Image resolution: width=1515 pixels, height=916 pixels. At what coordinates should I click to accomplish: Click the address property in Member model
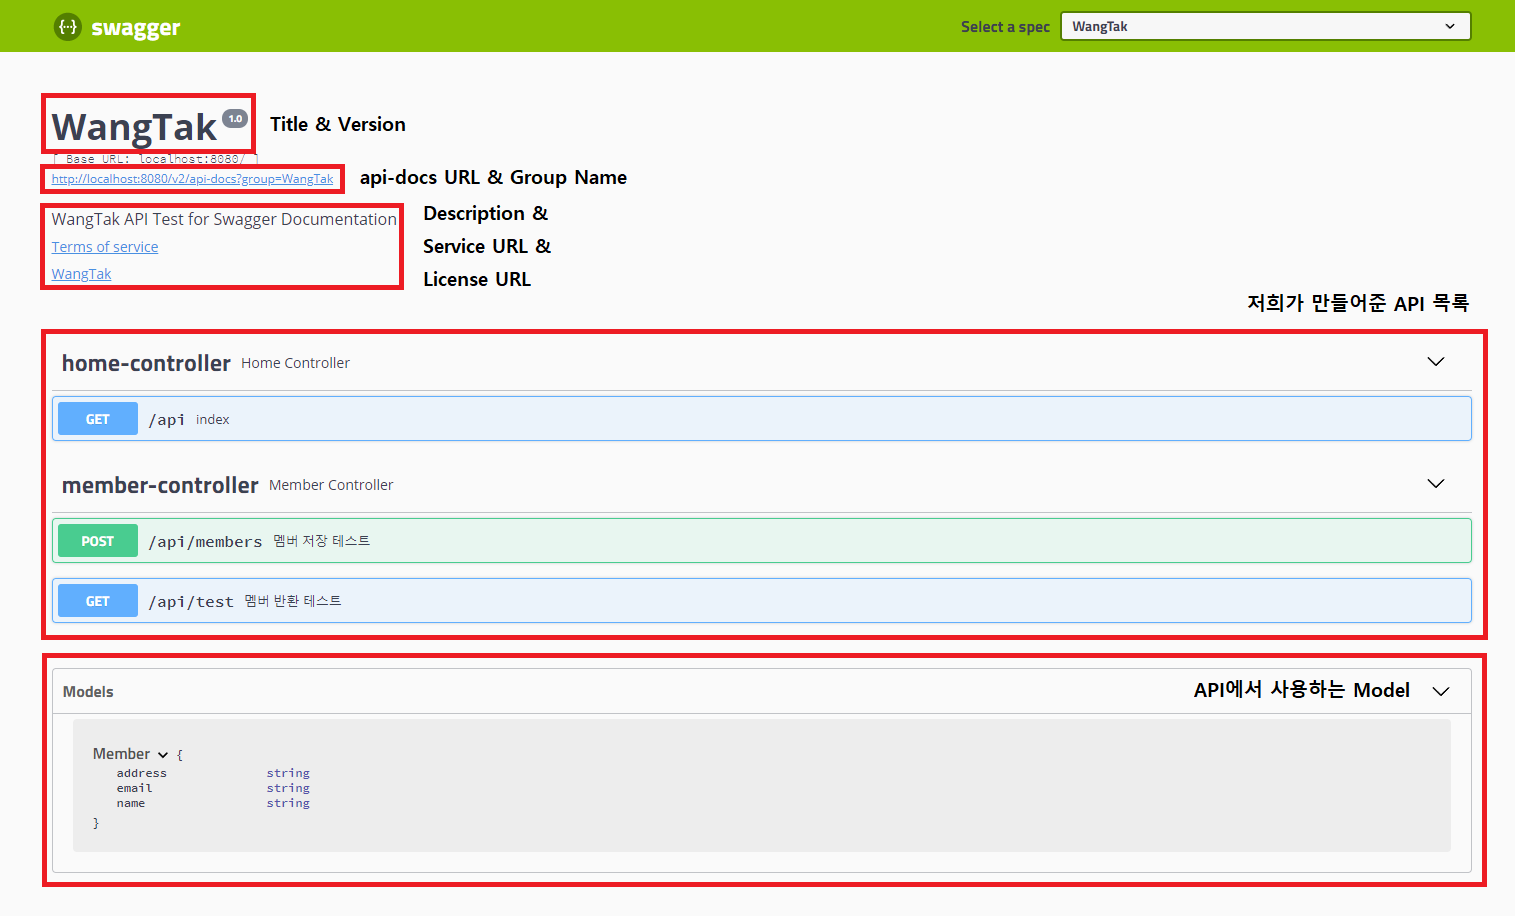[142, 773]
